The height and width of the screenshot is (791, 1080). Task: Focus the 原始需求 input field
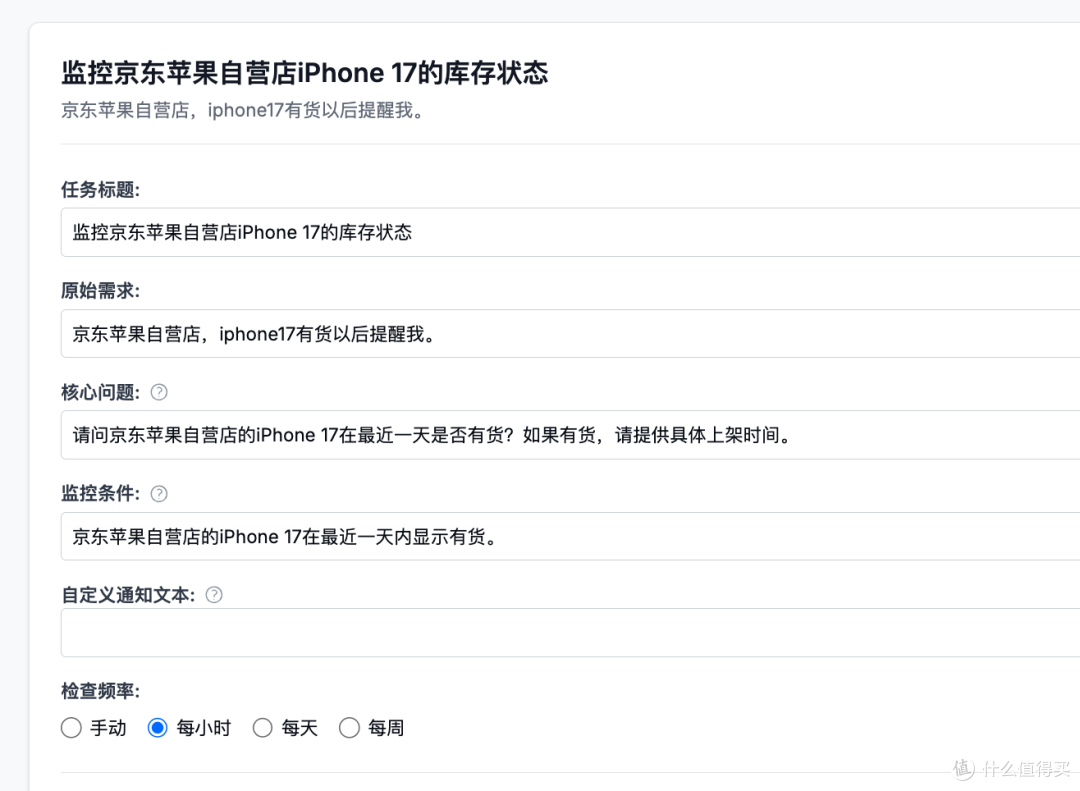point(570,333)
